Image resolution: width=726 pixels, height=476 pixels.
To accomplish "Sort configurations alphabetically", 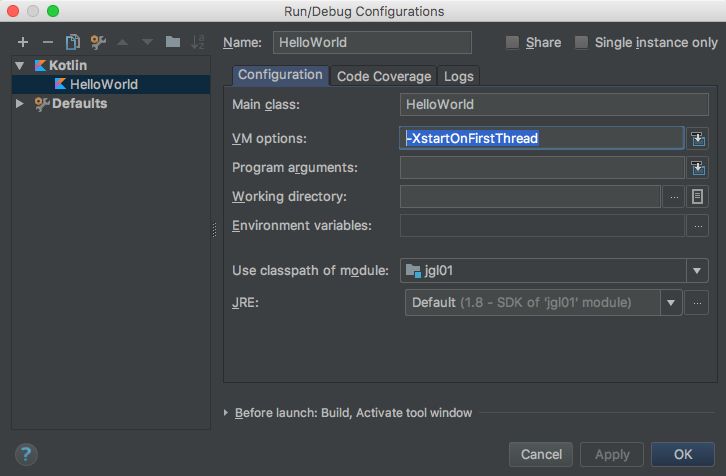I will (x=198, y=42).
